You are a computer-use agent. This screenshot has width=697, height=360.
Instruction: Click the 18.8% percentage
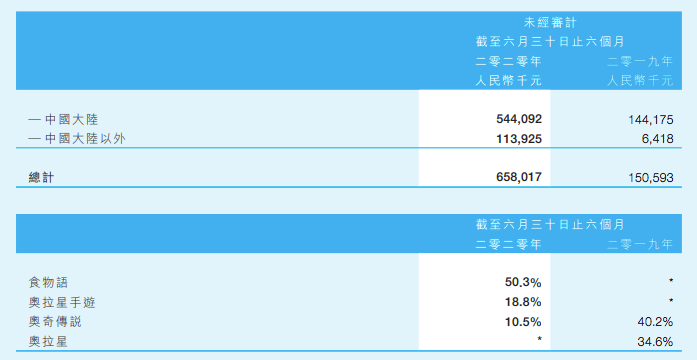coord(523,302)
